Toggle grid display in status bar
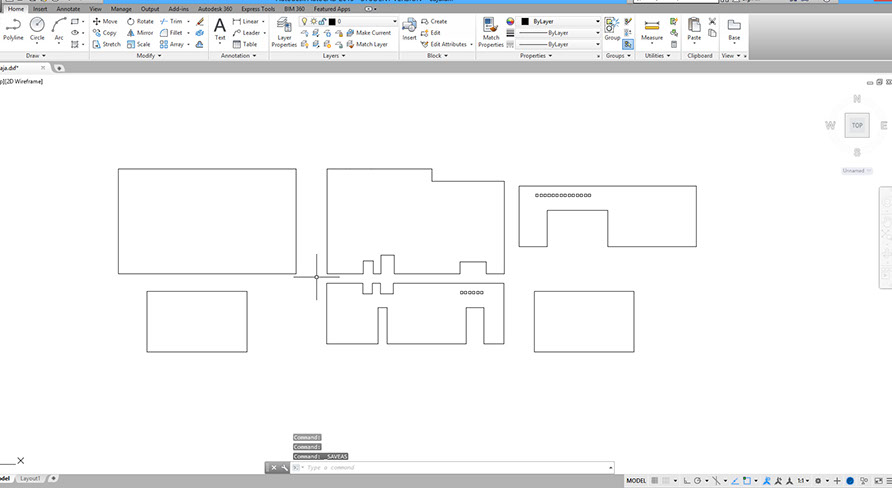The height and width of the screenshot is (488, 892). tap(655, 481)
